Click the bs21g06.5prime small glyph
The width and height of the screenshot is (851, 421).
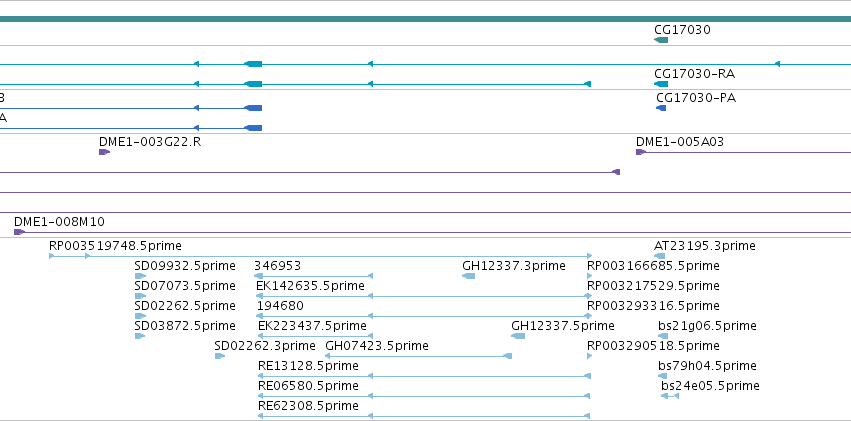[663, 336]
